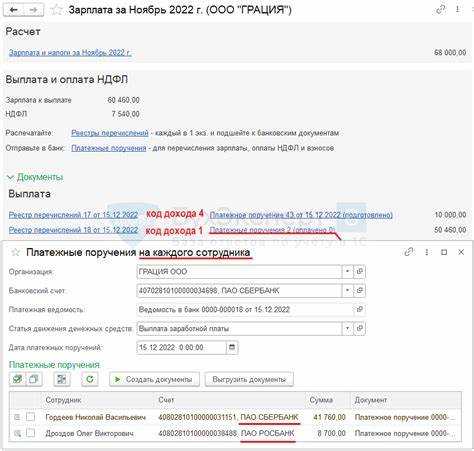Tick the checkbox for Гордеев Николай Васильевич
This screenshot has width=474, height=451.
click(30, 417)
